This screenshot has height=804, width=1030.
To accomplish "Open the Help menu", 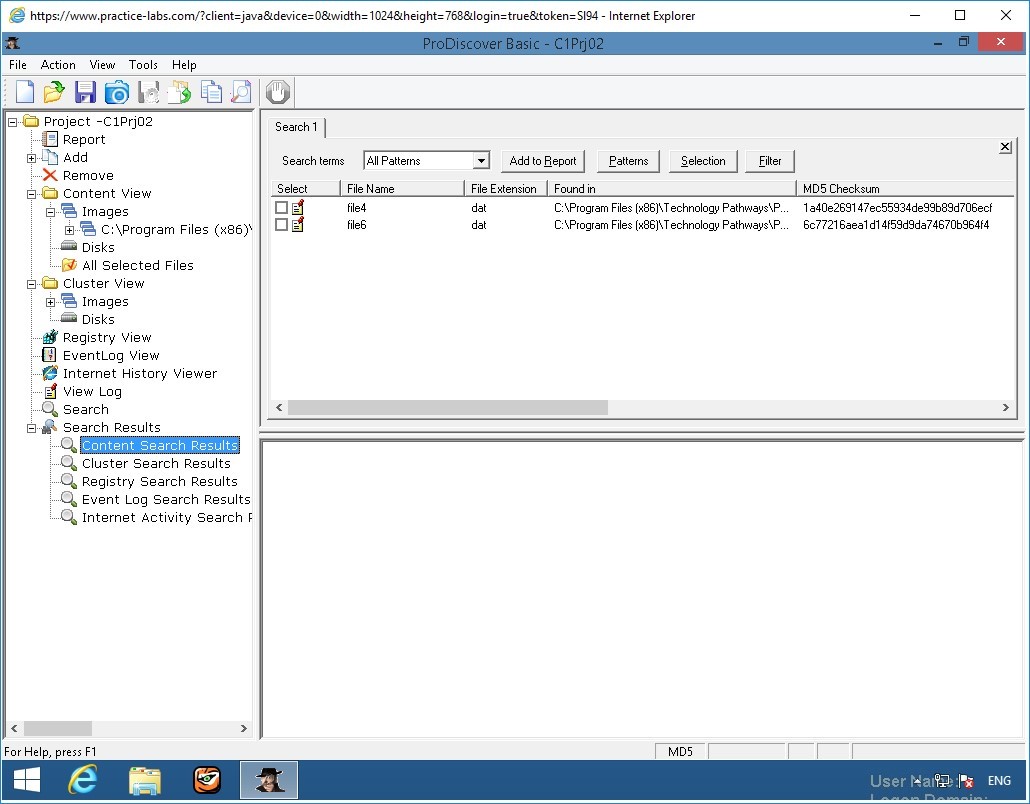I will 184,64.
